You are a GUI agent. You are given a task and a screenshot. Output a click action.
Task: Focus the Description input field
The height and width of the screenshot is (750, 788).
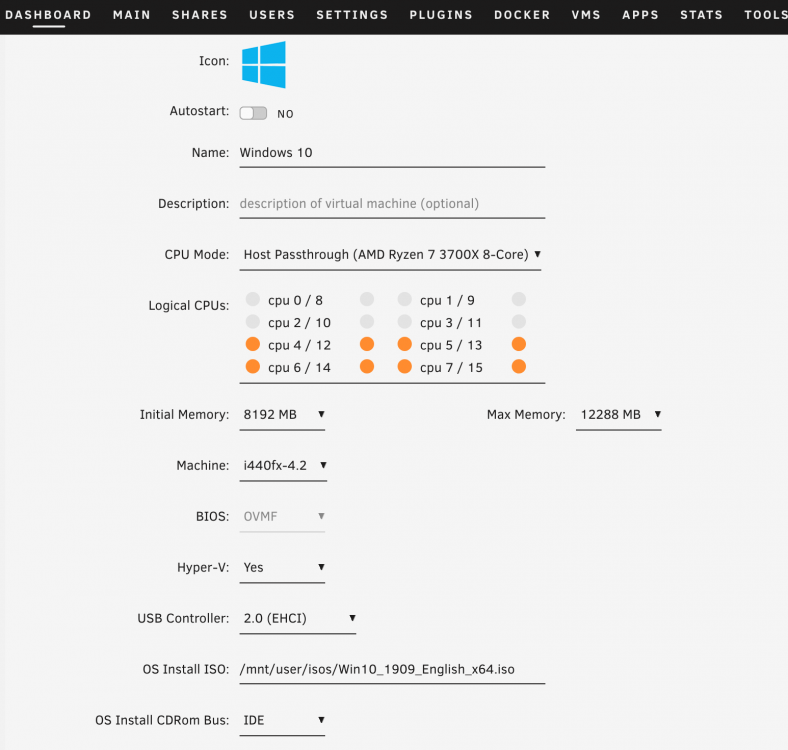click(392, 204)
